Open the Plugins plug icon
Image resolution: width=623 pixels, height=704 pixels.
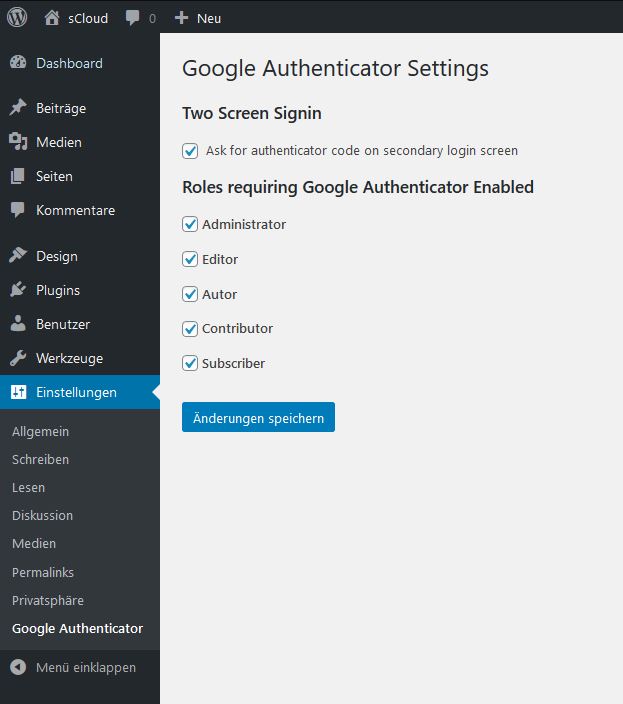tap(18, 290)
